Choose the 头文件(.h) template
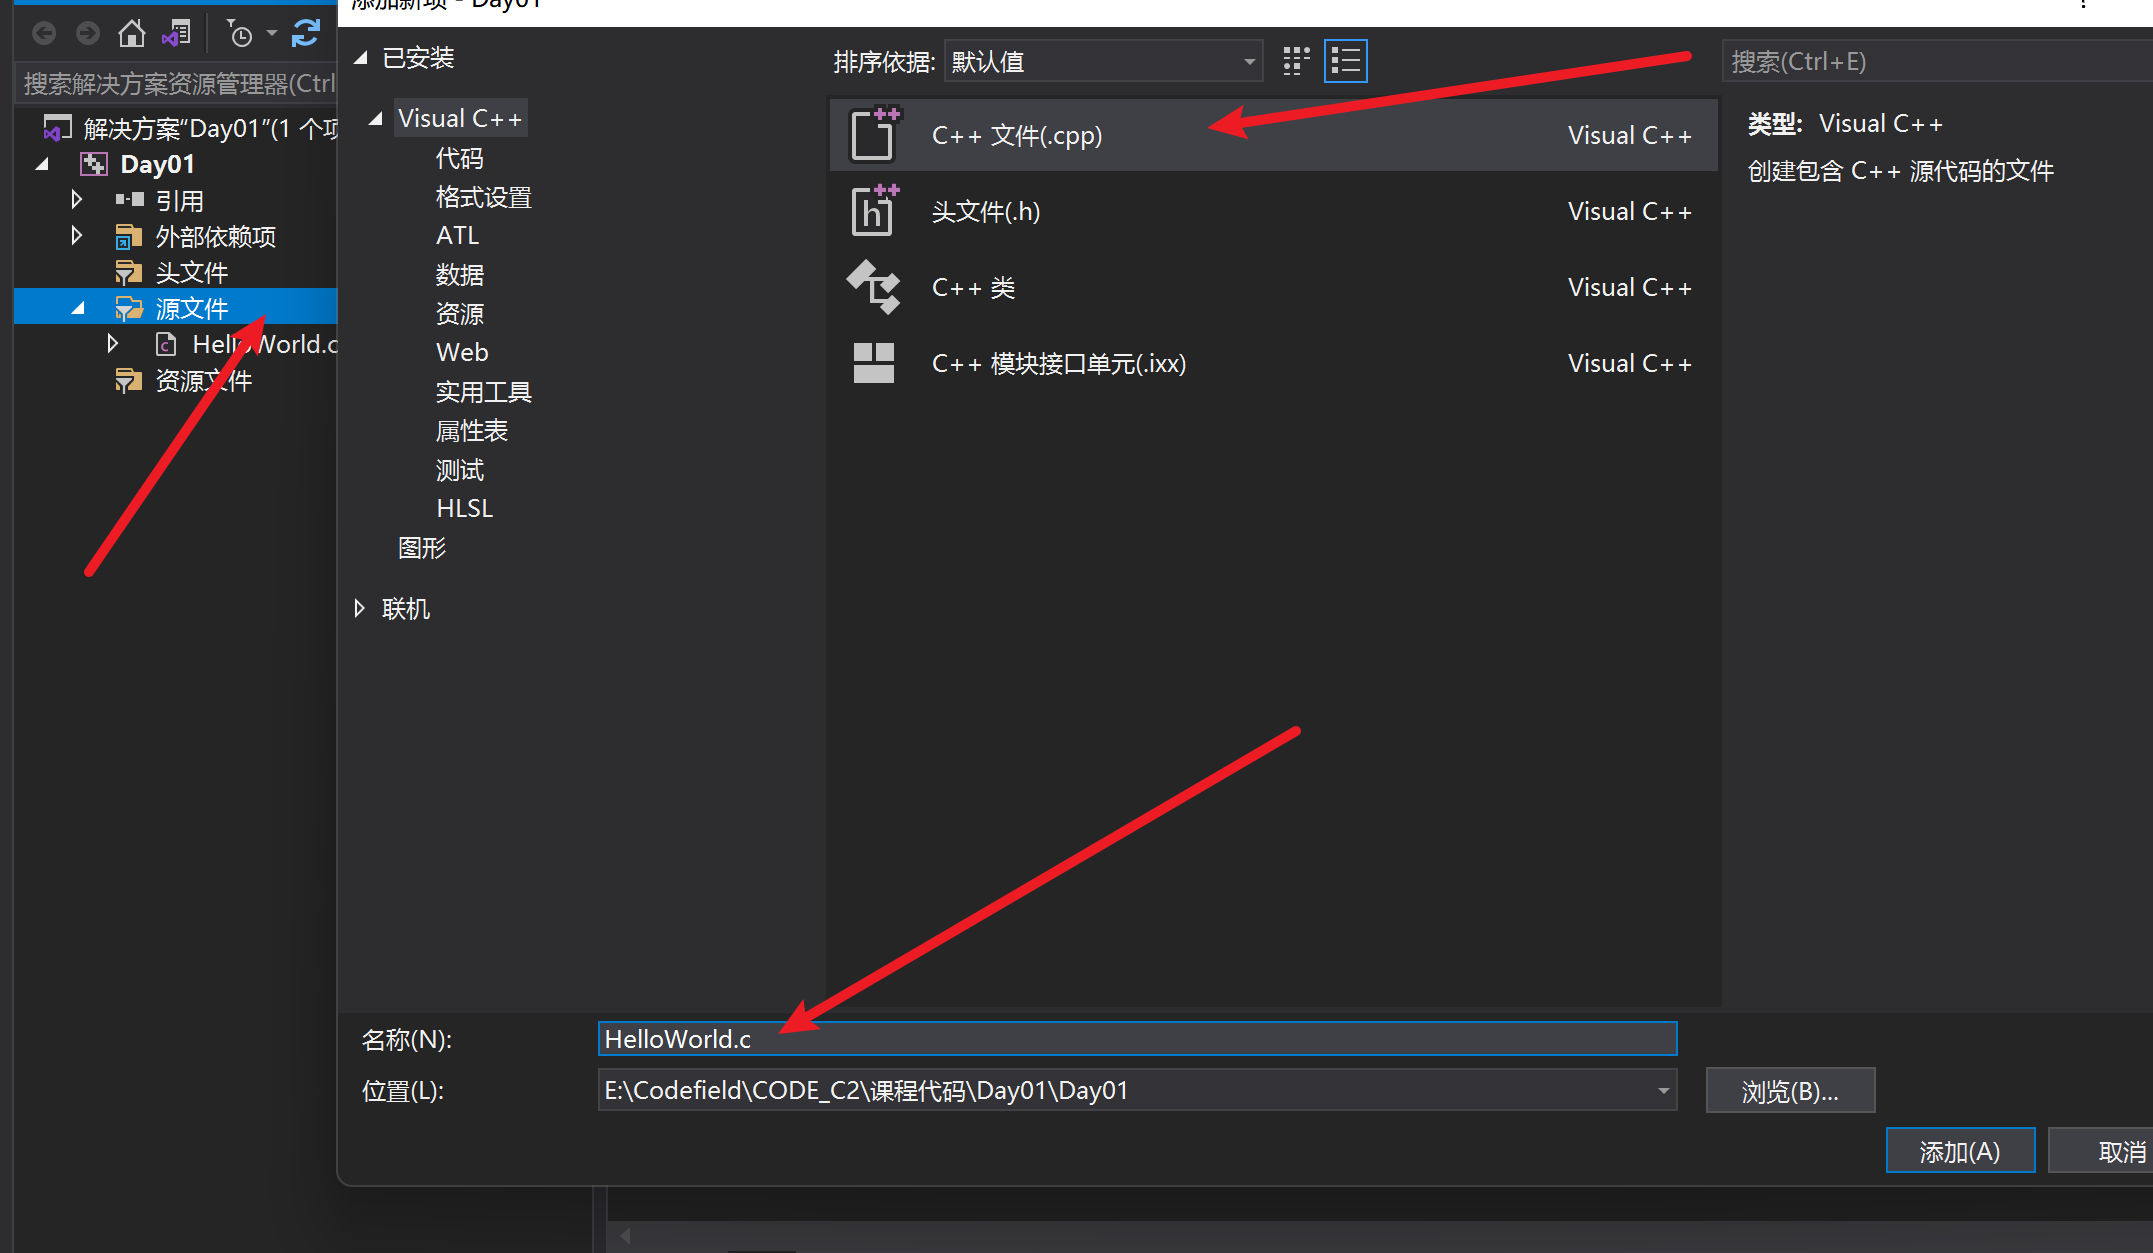 (x=1273, y=211)
